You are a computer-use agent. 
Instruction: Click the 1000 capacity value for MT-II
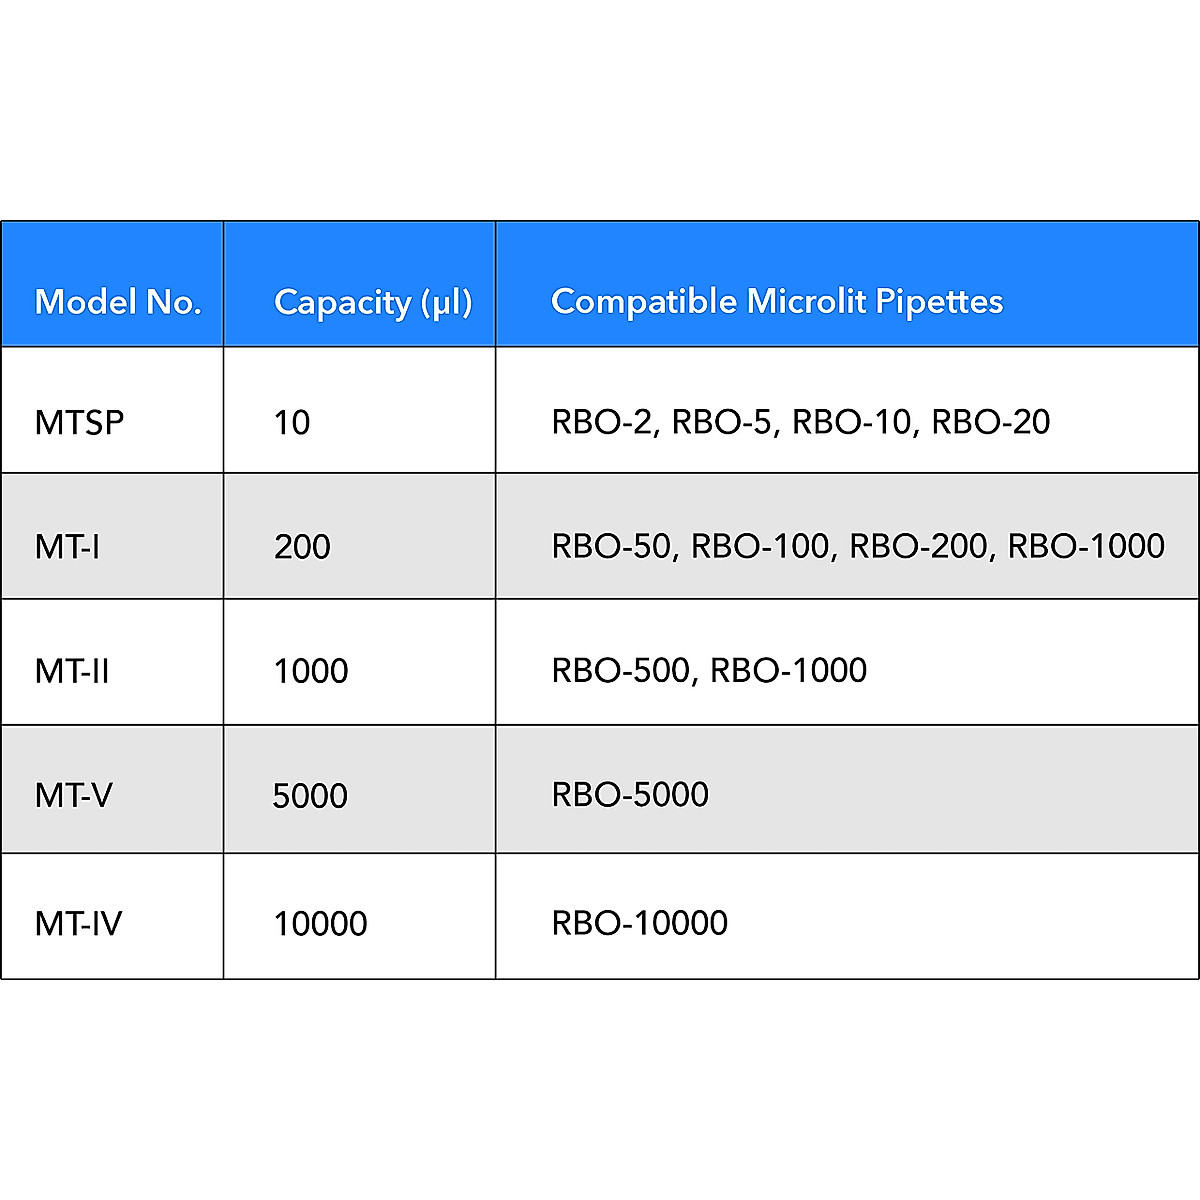[x=311, y=670]
